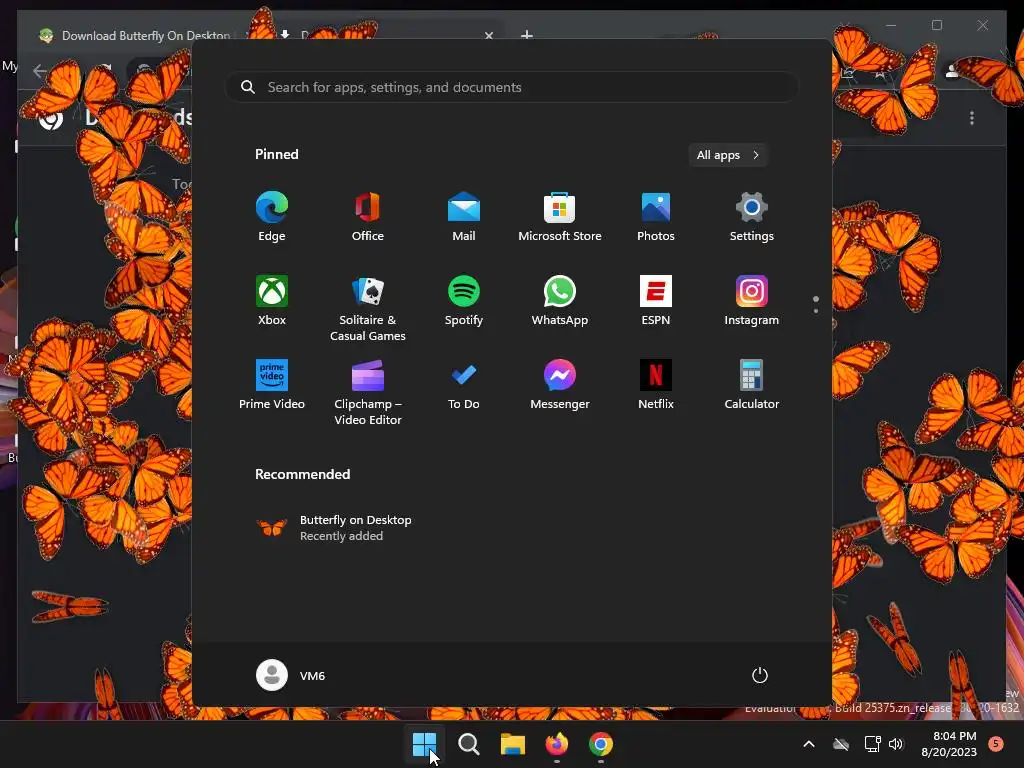The image size is (1024, 768).
Task: Launch the Xbox app
Action: (x=272, y=300)
